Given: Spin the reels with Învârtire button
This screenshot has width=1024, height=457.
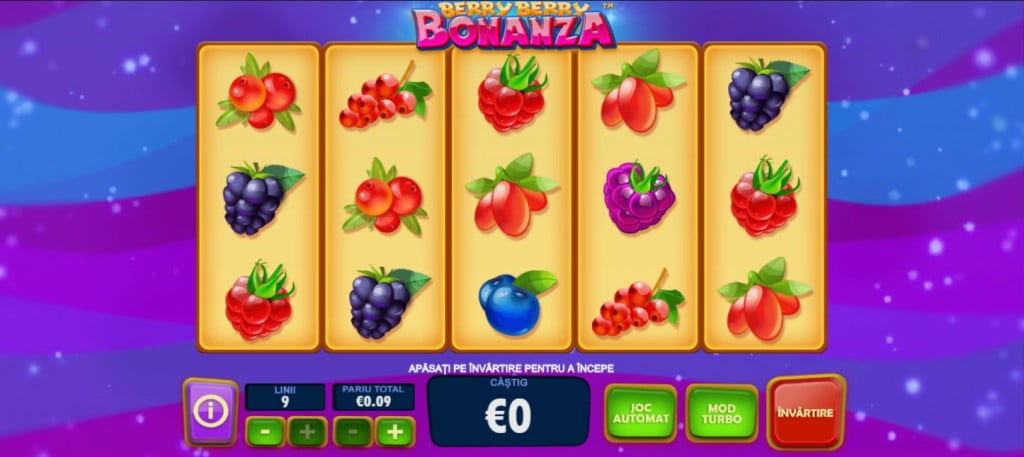Looking at the screenshot, I should (x=805, y=412).
